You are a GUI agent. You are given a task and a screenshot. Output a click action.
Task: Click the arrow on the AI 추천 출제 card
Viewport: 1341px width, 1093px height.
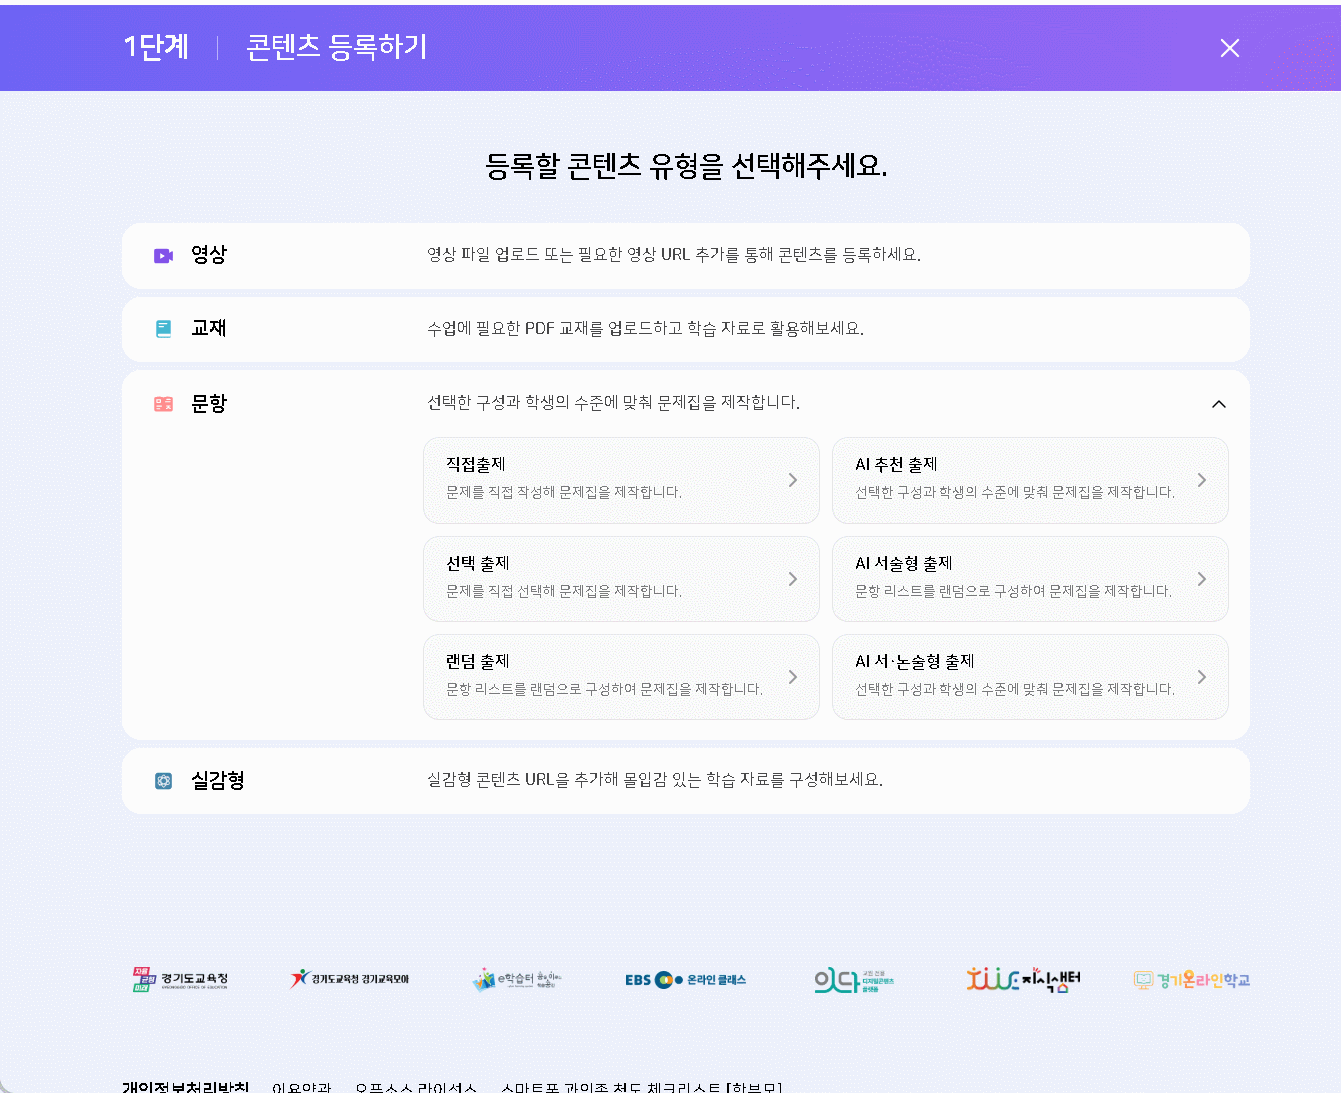(x=1201, y=480)
